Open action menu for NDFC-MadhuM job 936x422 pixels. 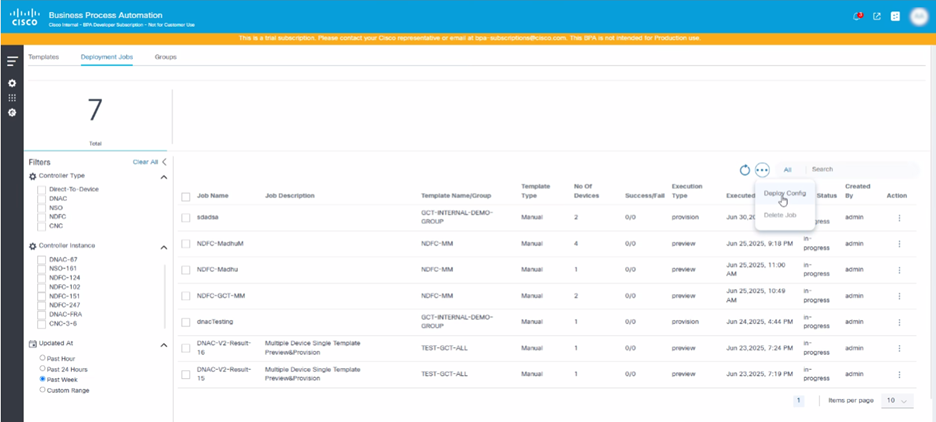(x=899, y=244)
